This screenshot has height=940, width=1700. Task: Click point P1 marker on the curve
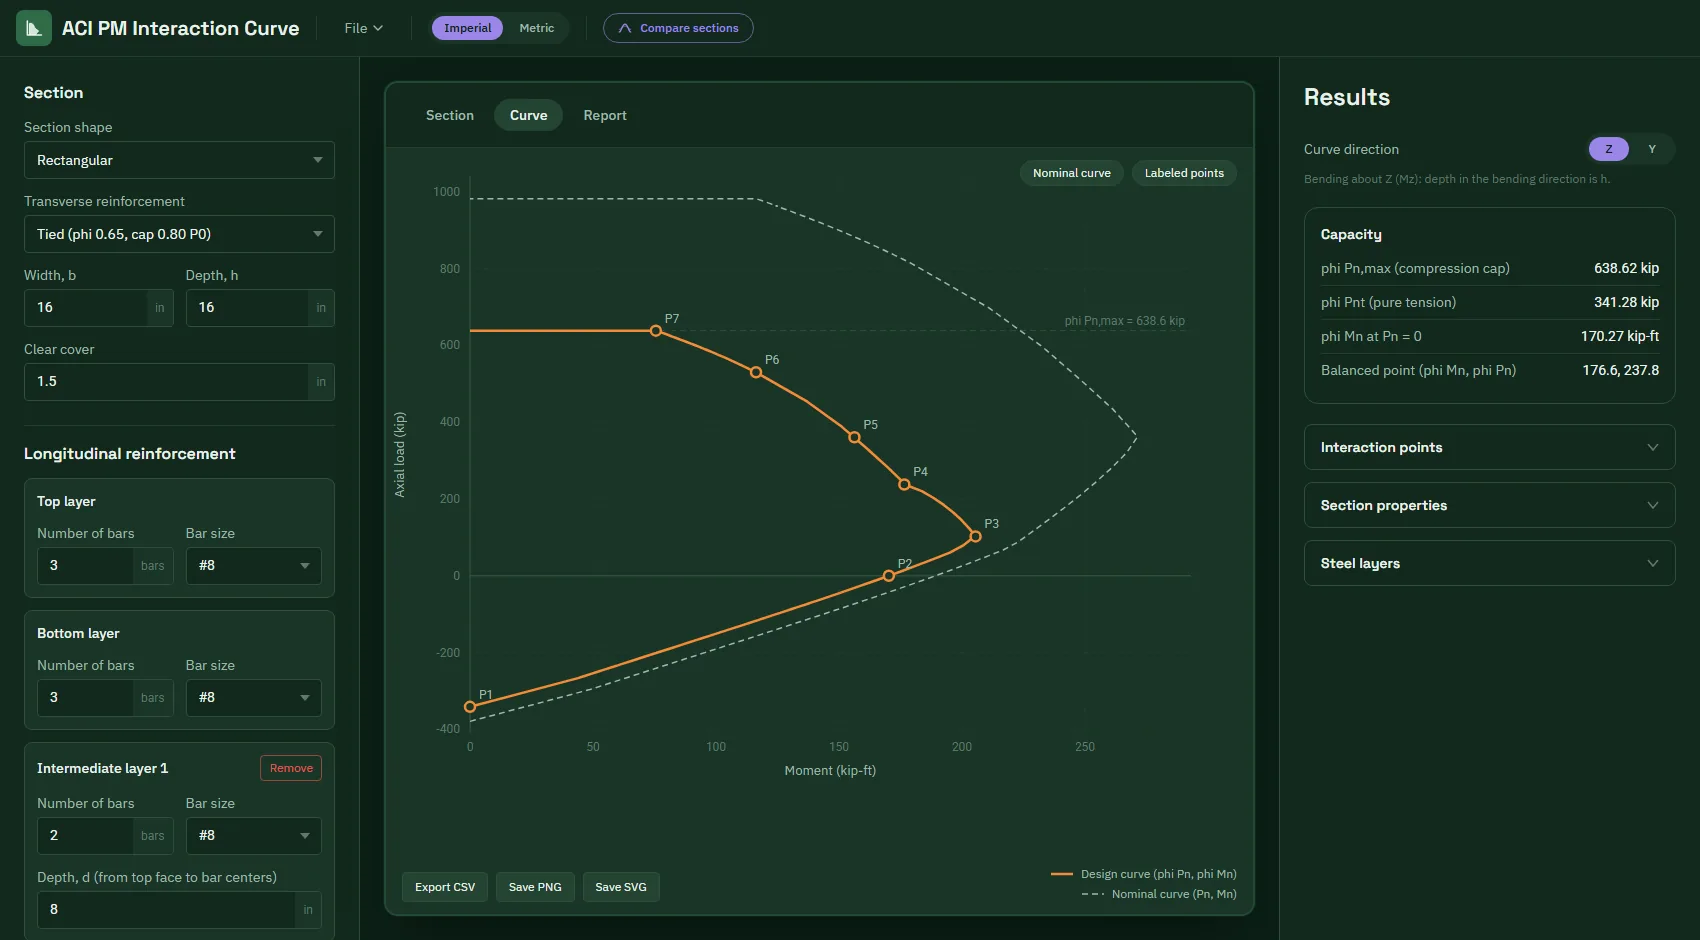coord(470,707)
